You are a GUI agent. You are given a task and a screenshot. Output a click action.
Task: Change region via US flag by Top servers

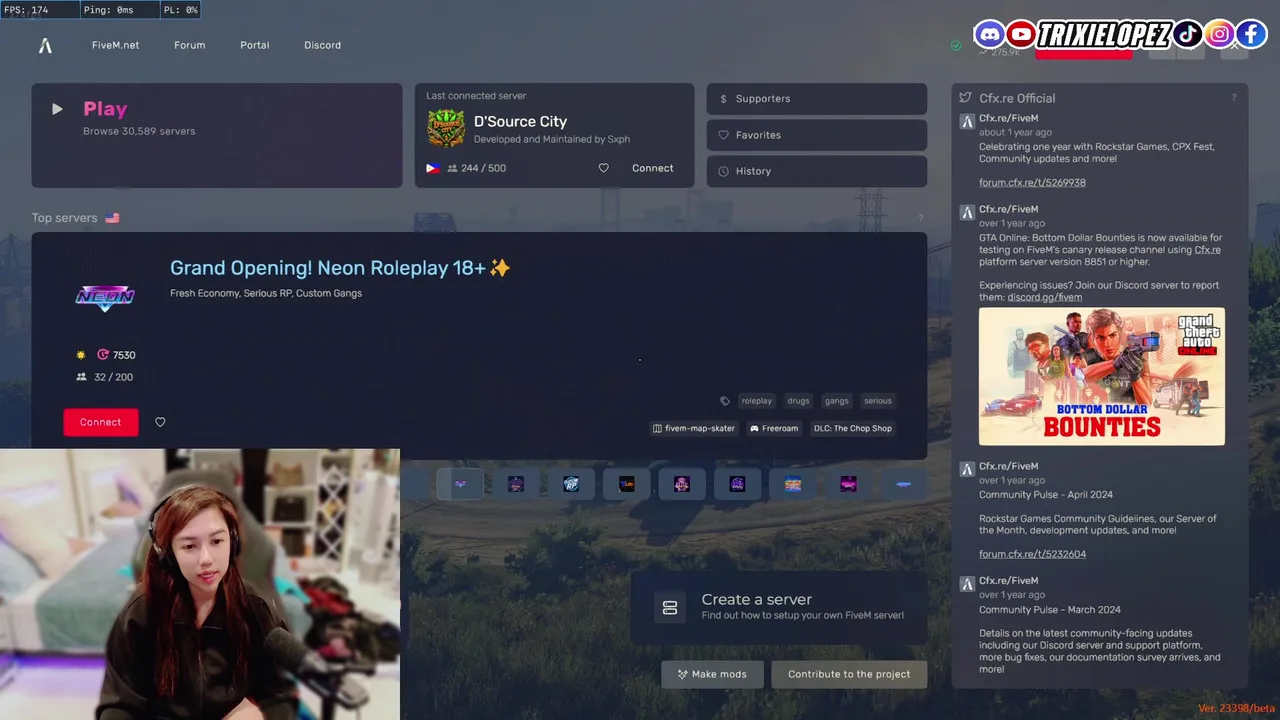click(x=112, y=218)
